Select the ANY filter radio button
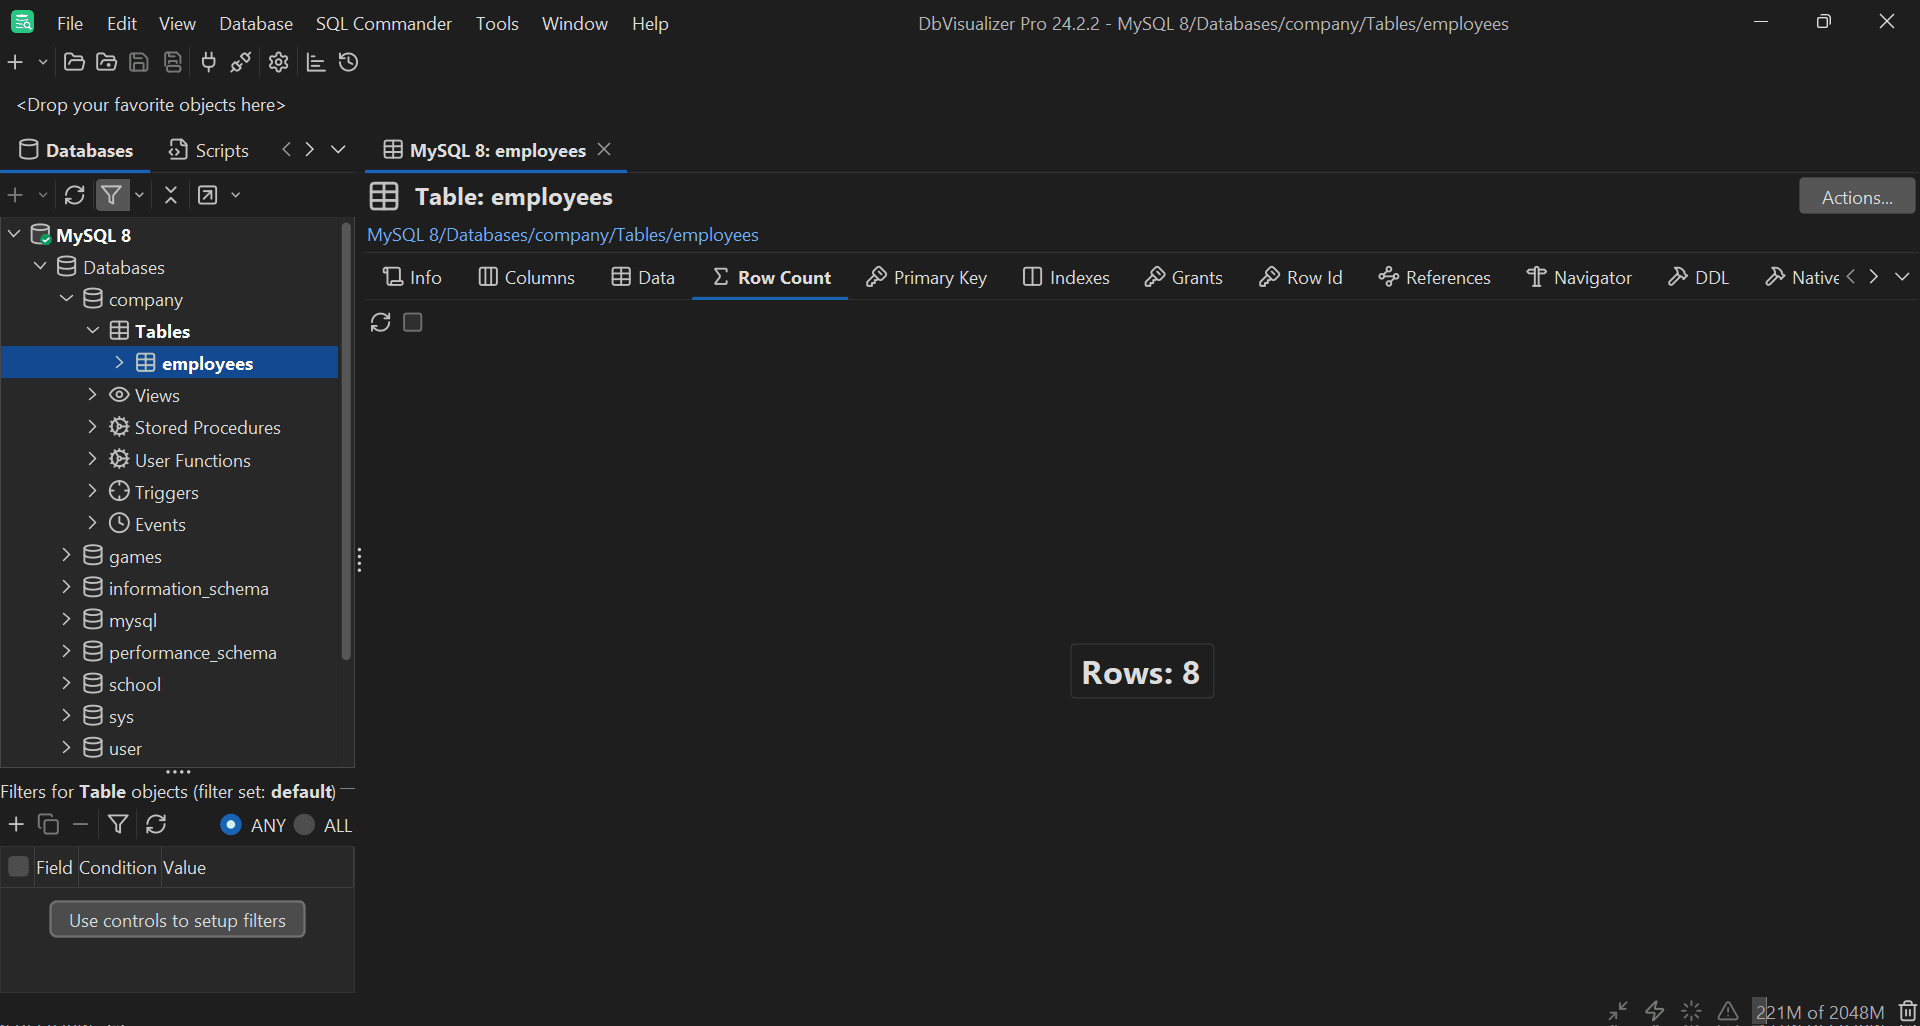The image size is (1920, 1026). 231,825
